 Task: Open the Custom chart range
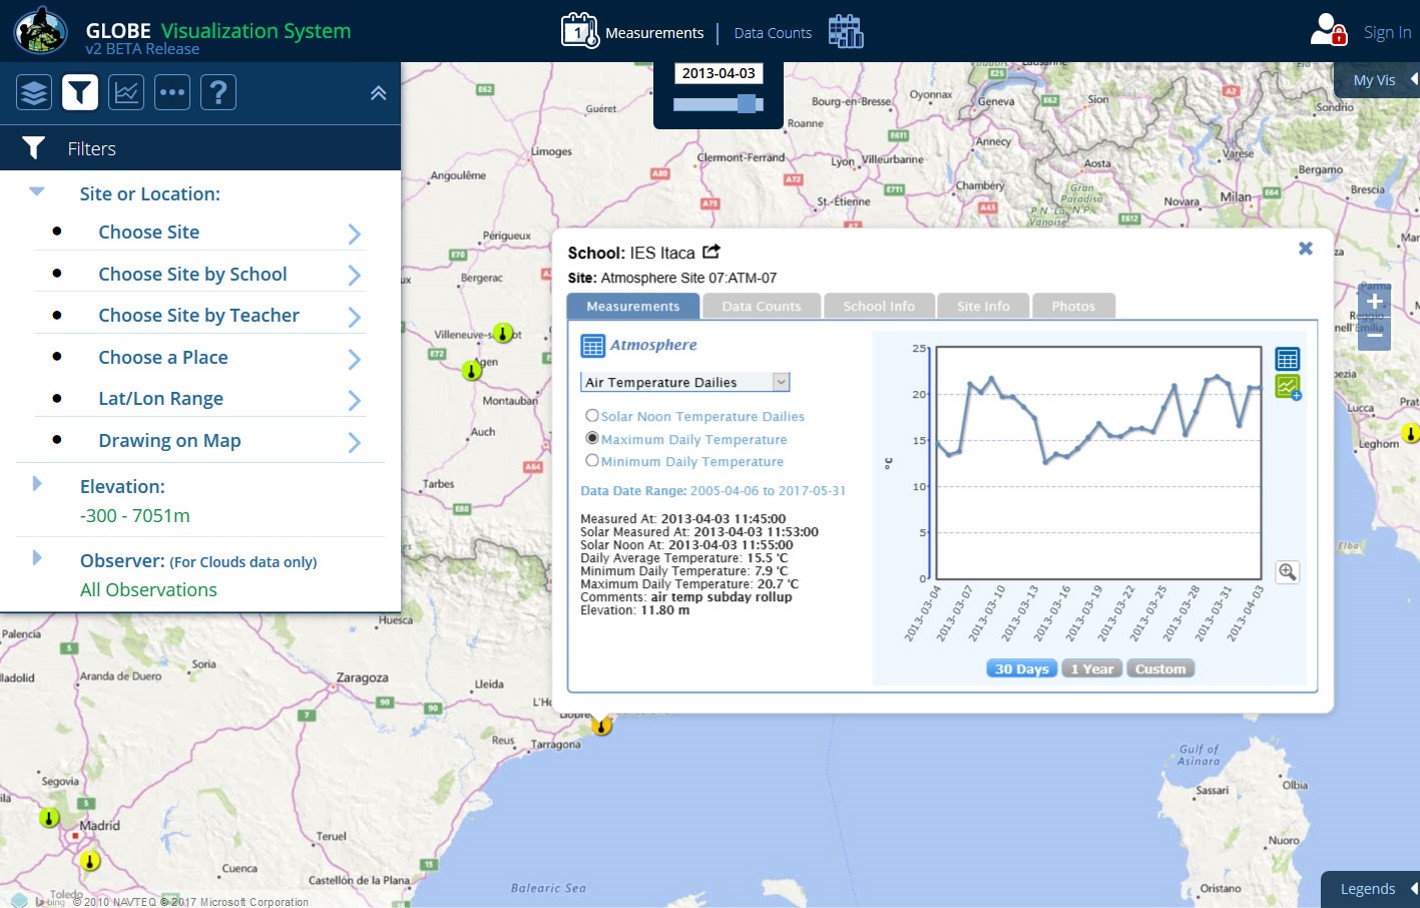1160,669
